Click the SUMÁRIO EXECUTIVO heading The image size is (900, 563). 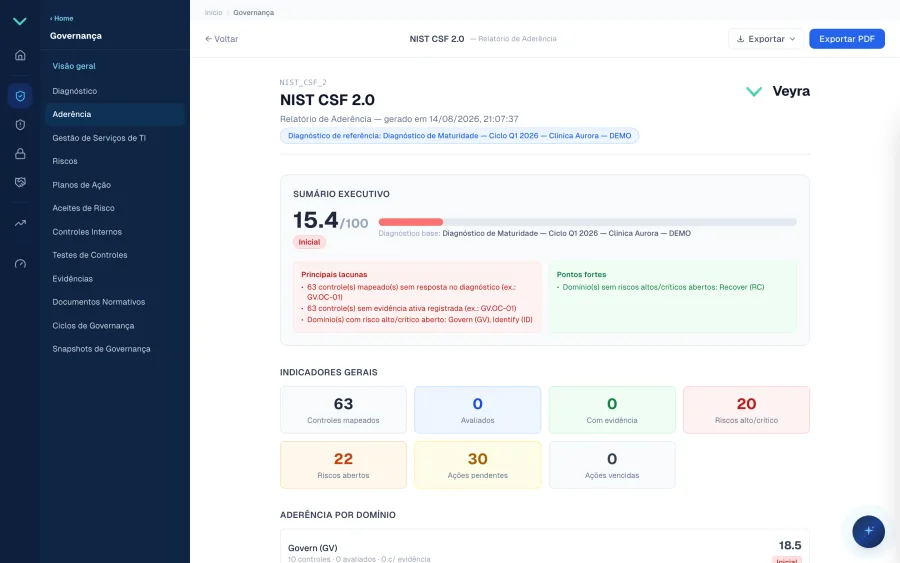click(342, 194)
